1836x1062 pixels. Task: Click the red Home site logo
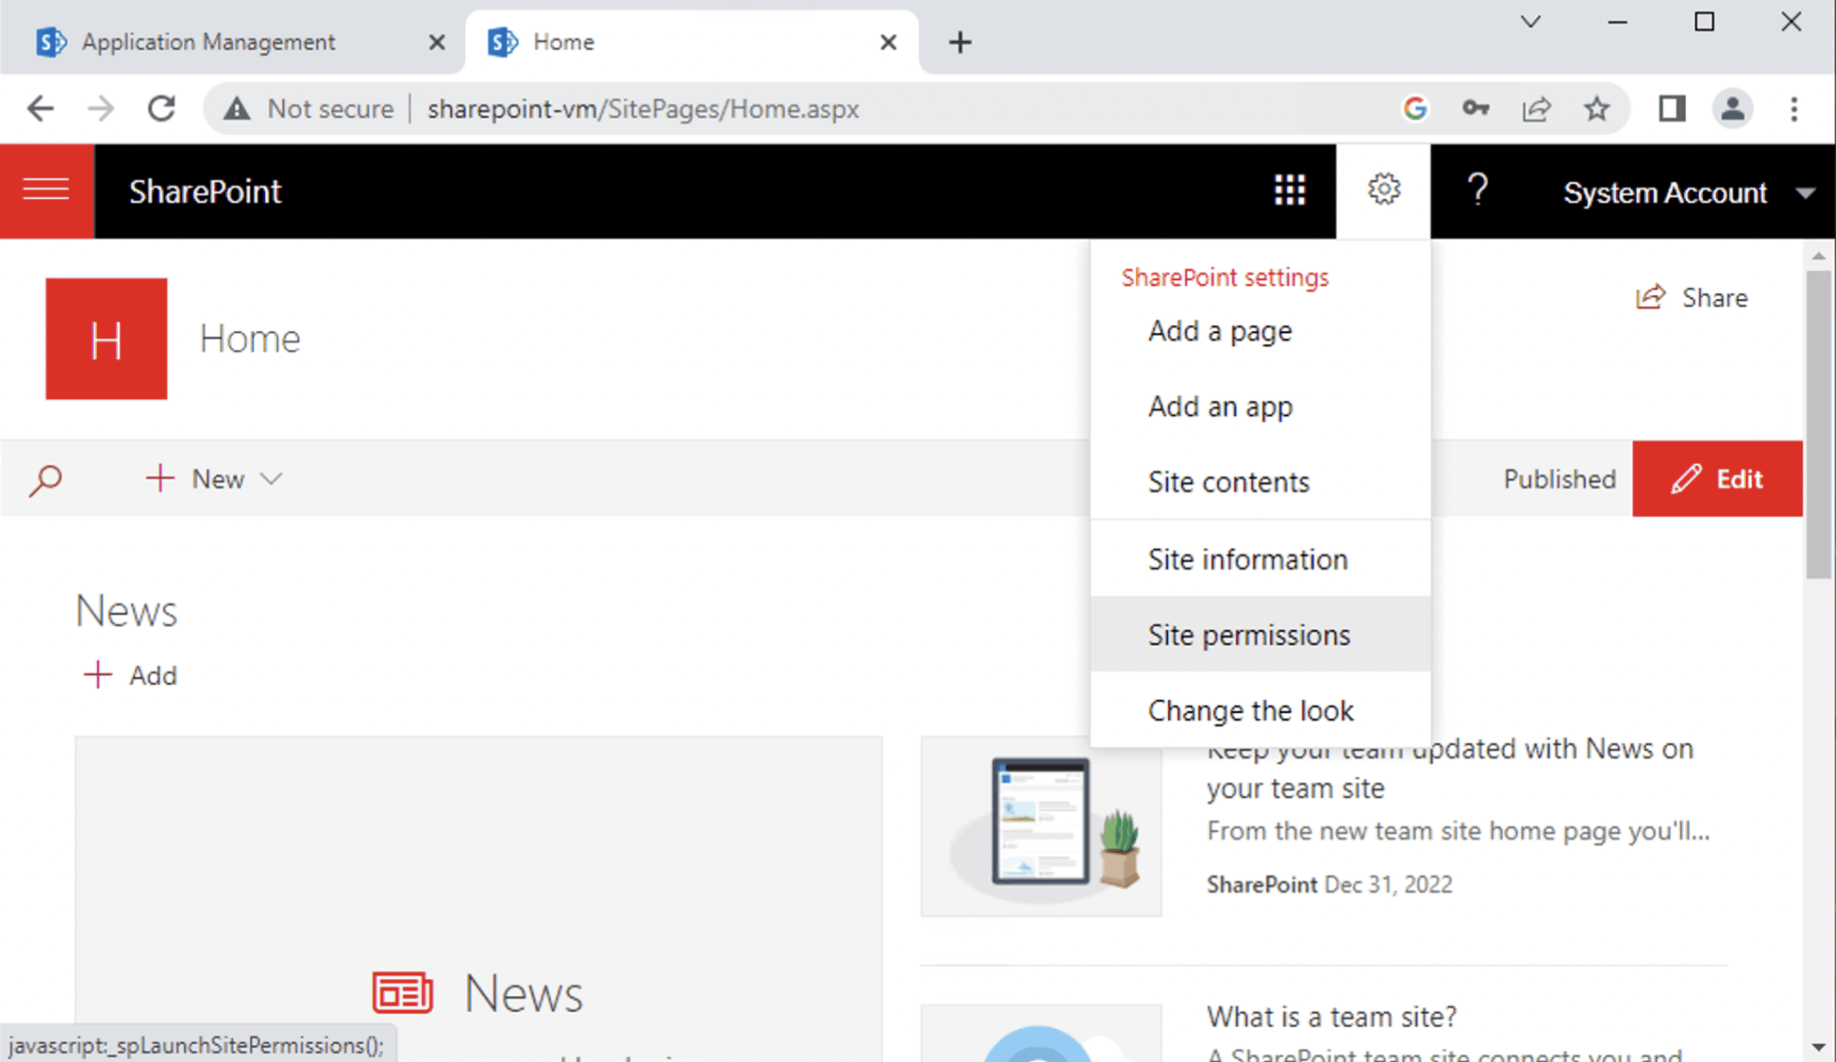click(x=106, y=339)
